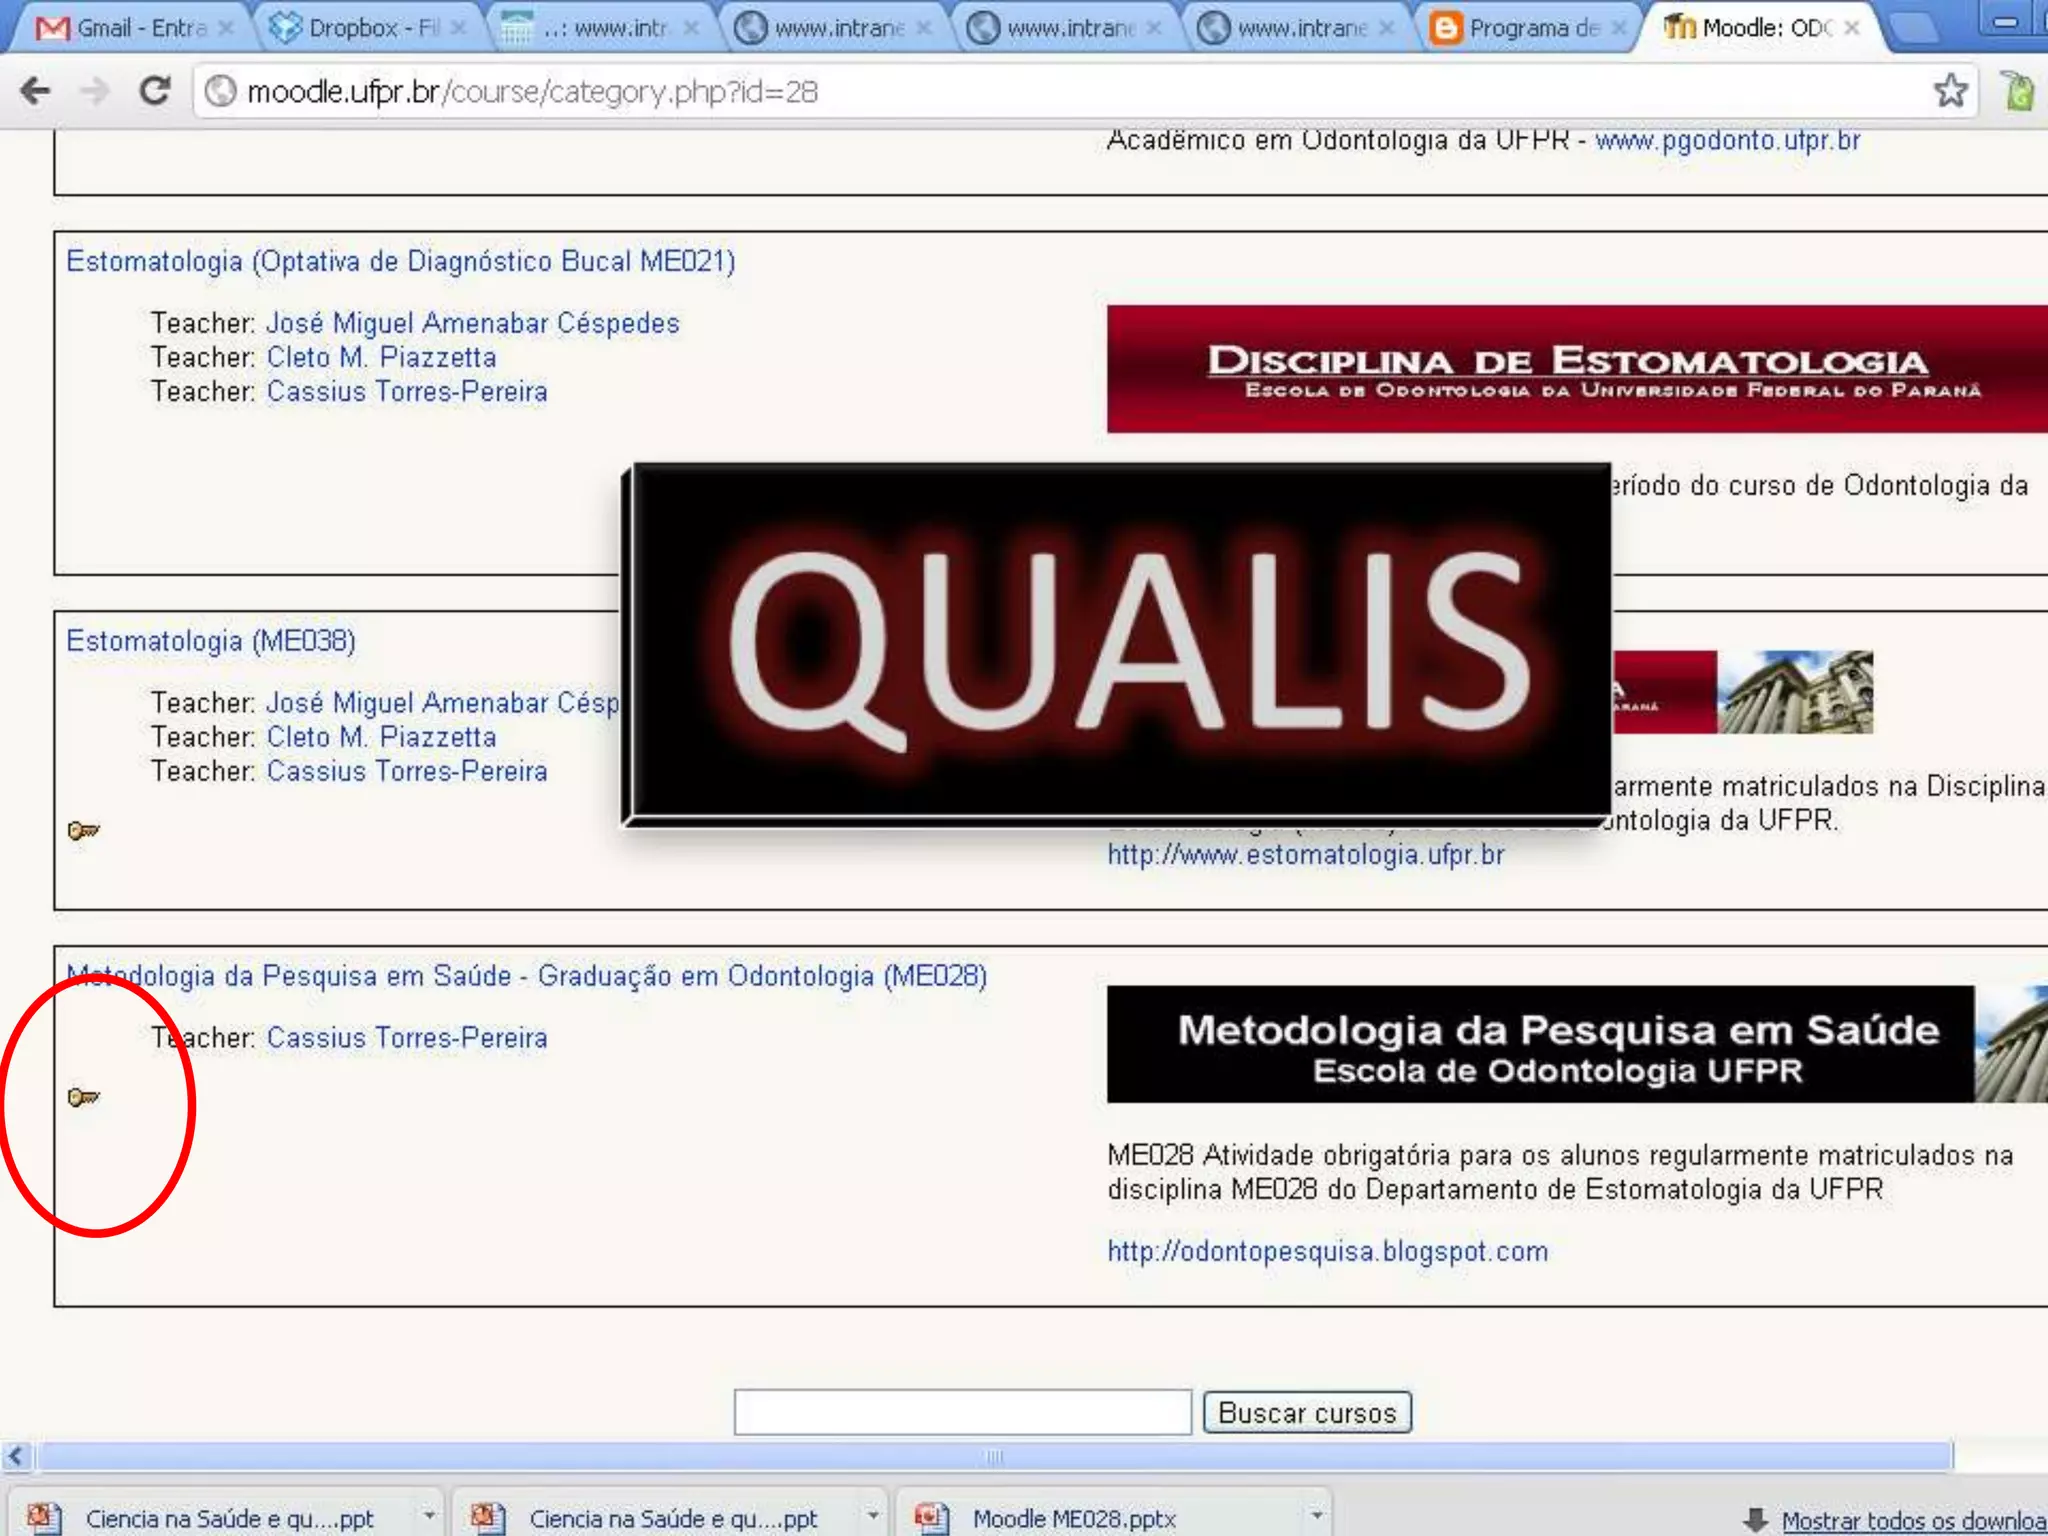Switch to the third tab with building icon
This screenshot has height=1536, width=2048.
click(x=600, y=28)
